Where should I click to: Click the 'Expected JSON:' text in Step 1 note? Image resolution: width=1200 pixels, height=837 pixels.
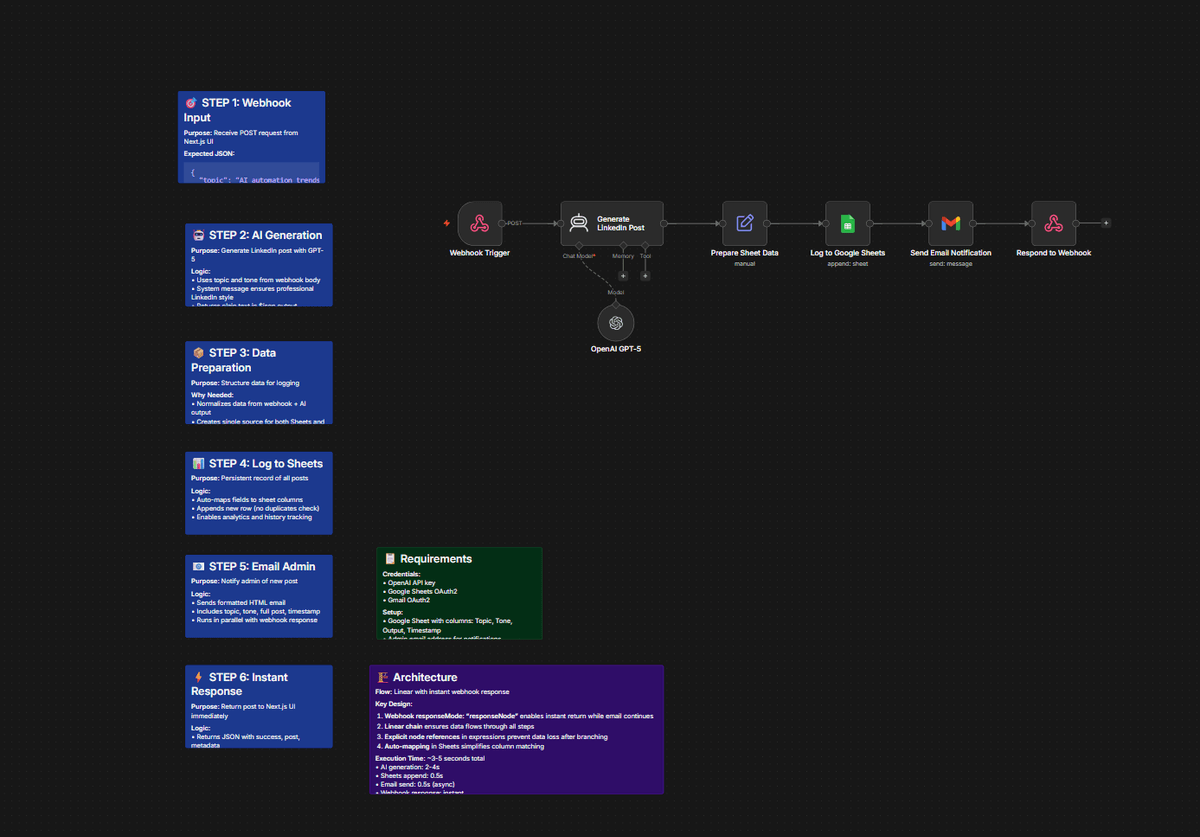(x=209, y=154)
